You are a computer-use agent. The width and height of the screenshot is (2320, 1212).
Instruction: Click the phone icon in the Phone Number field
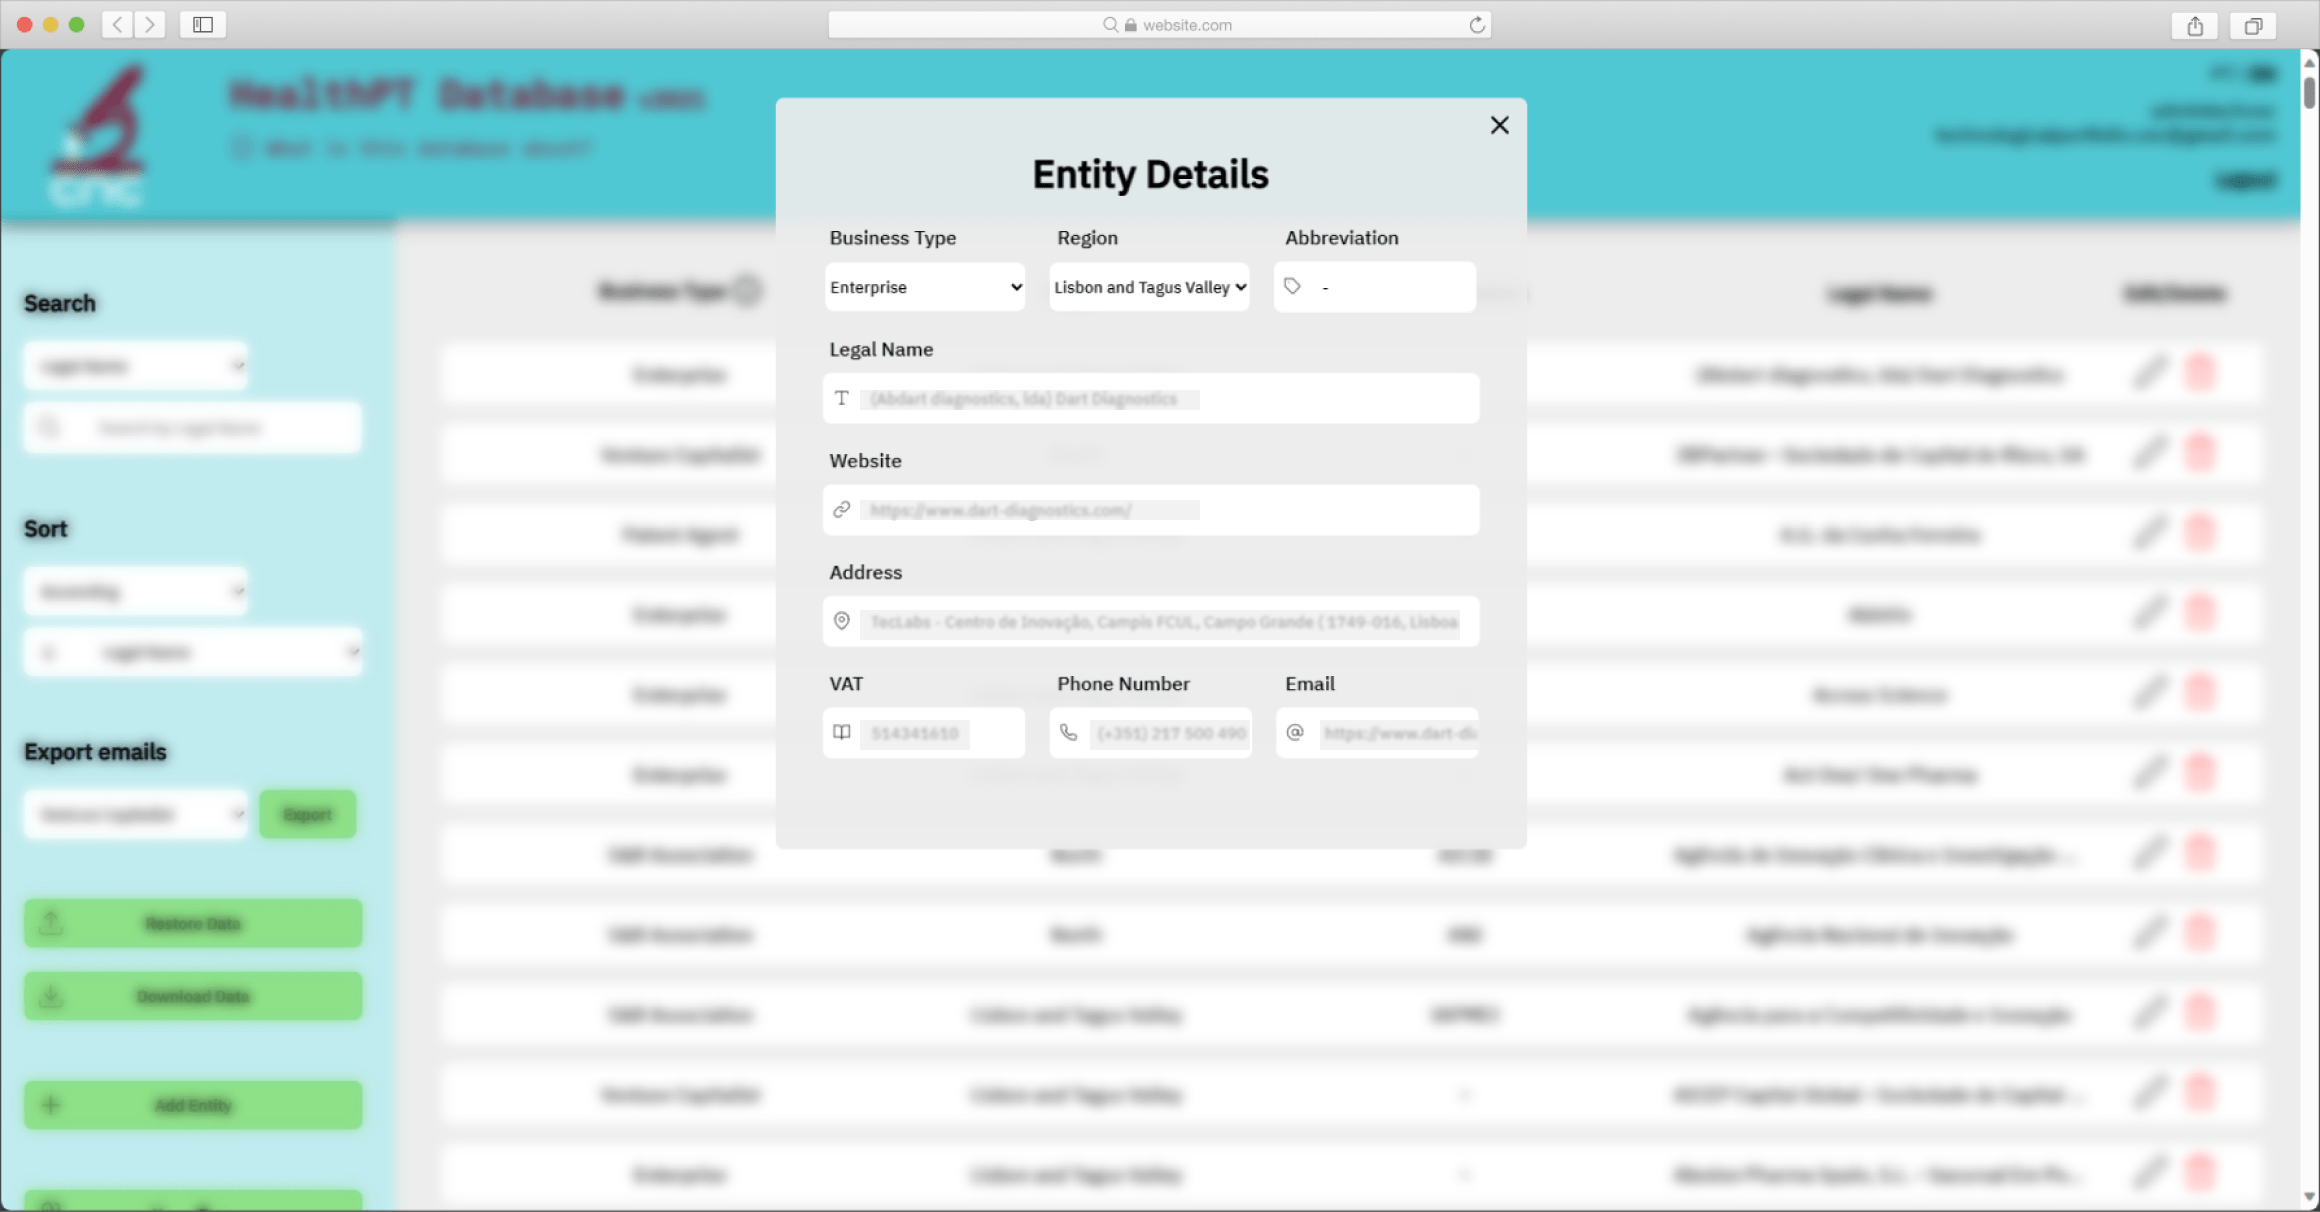click(1068, 733)
